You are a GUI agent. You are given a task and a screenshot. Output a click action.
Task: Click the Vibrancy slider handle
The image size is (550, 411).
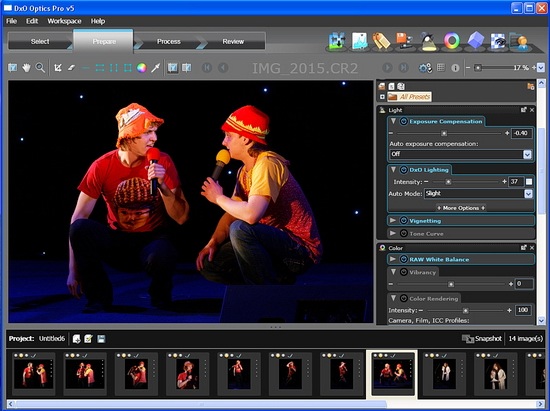451,284
